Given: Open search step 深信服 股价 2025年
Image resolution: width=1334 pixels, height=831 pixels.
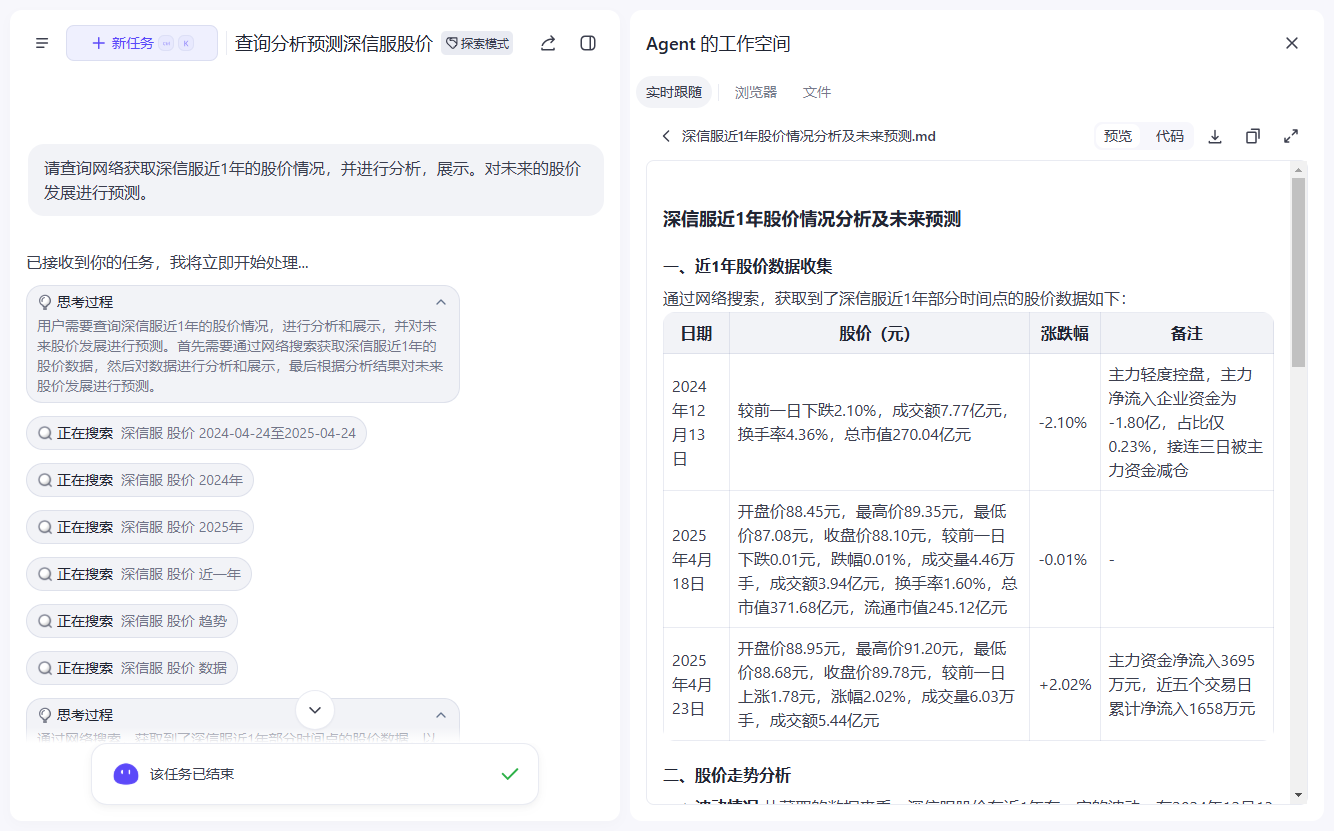Looking at the screenshot, I should coord(140,527).
